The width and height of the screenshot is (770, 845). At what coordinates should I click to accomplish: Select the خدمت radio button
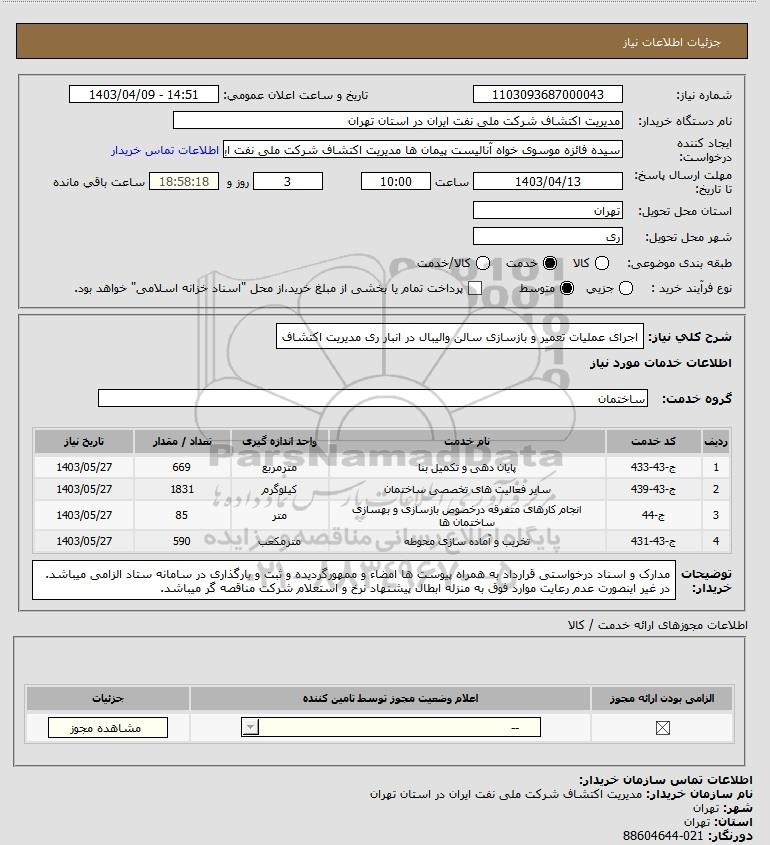click(550, 263)
